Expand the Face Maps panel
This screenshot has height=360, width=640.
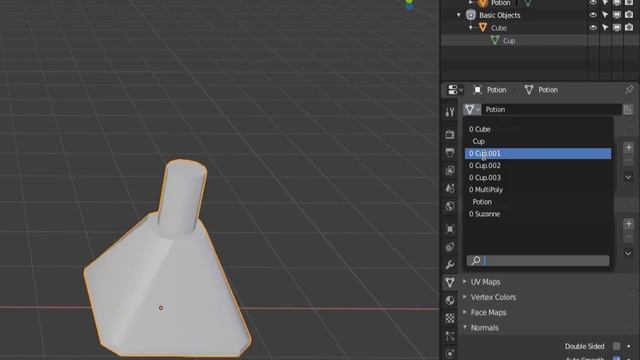(465, 312)
